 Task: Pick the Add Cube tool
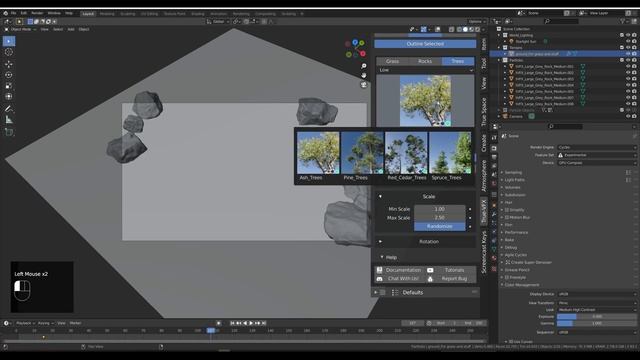(x=9, y=132)
